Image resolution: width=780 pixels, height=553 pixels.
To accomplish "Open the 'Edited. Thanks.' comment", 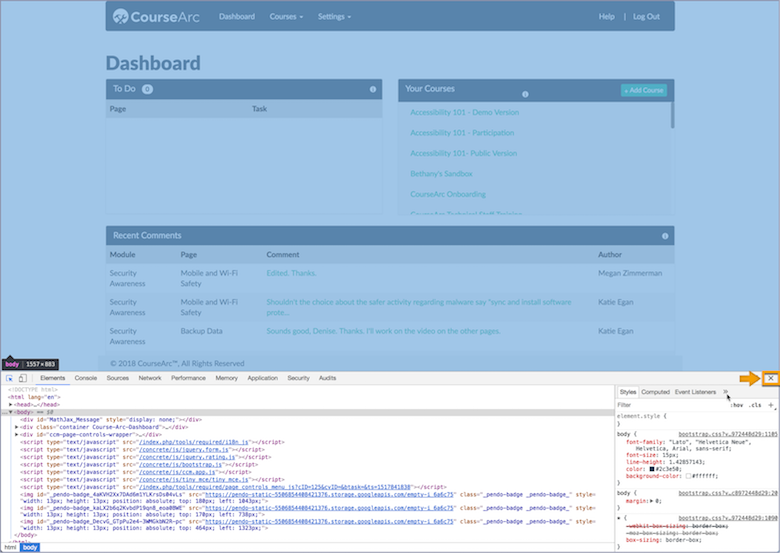I will (x=291, y=273).
